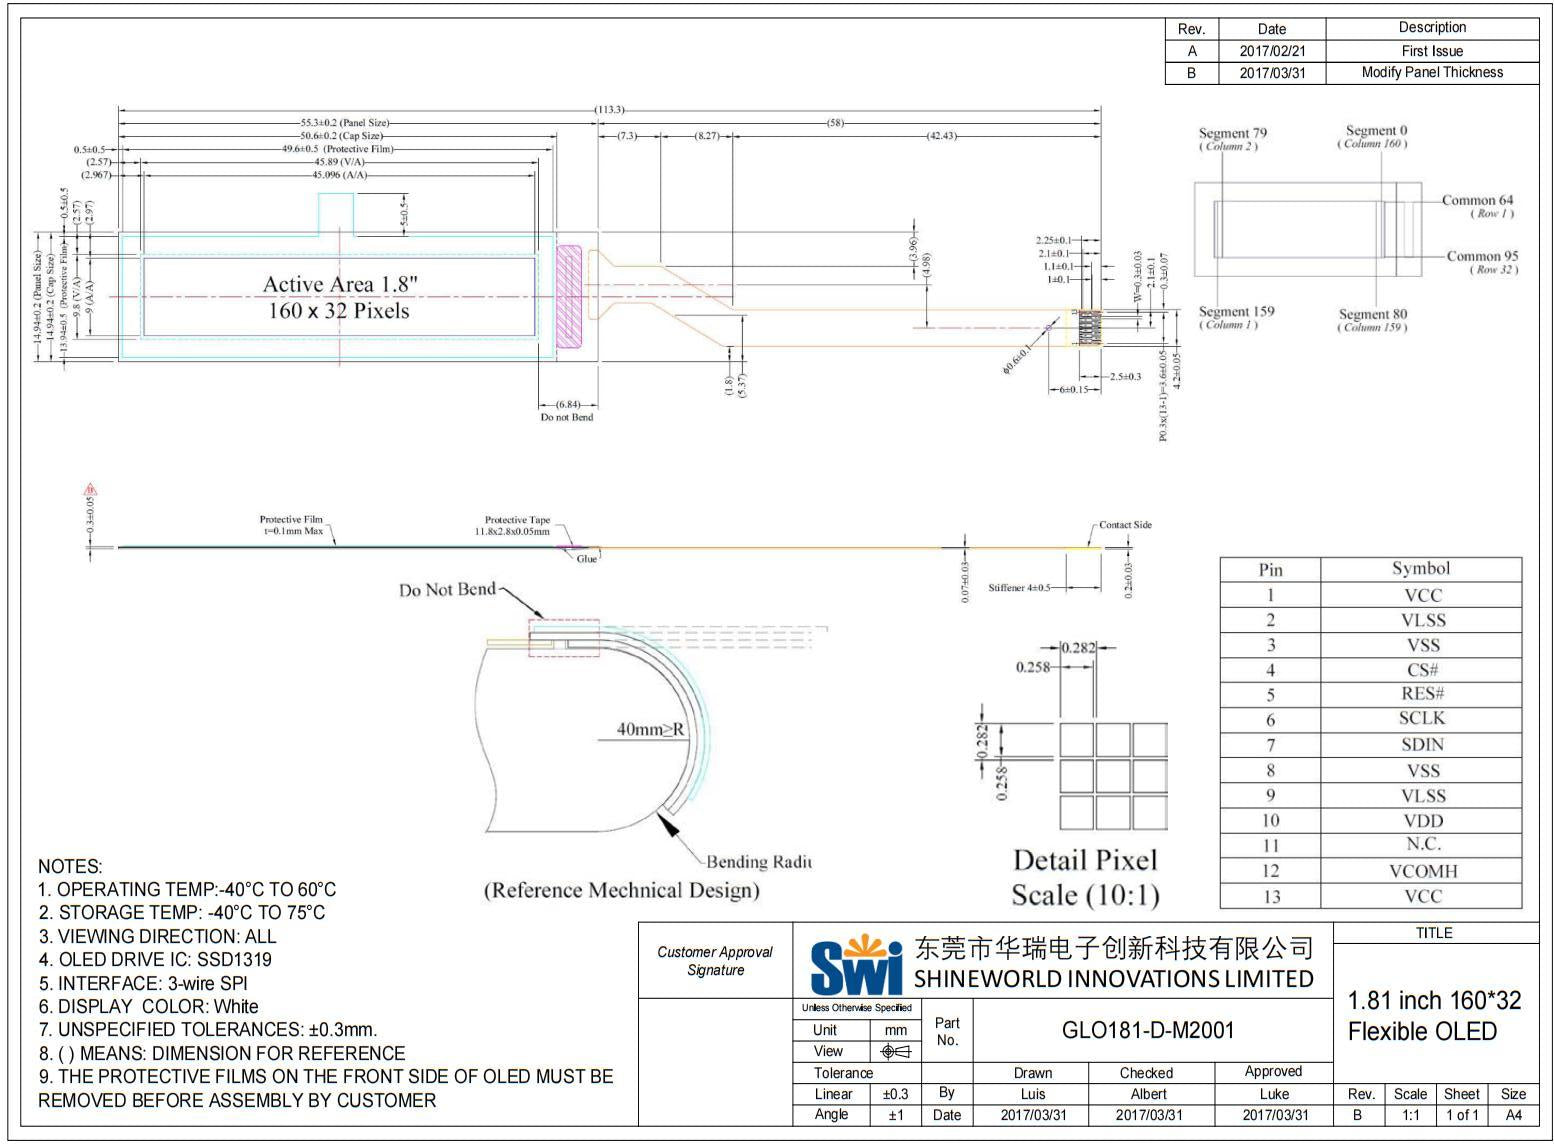This screenshot has width=1554, height=1145.
Task: Select the Segment 79 label
Action: tap(1232, 134)
